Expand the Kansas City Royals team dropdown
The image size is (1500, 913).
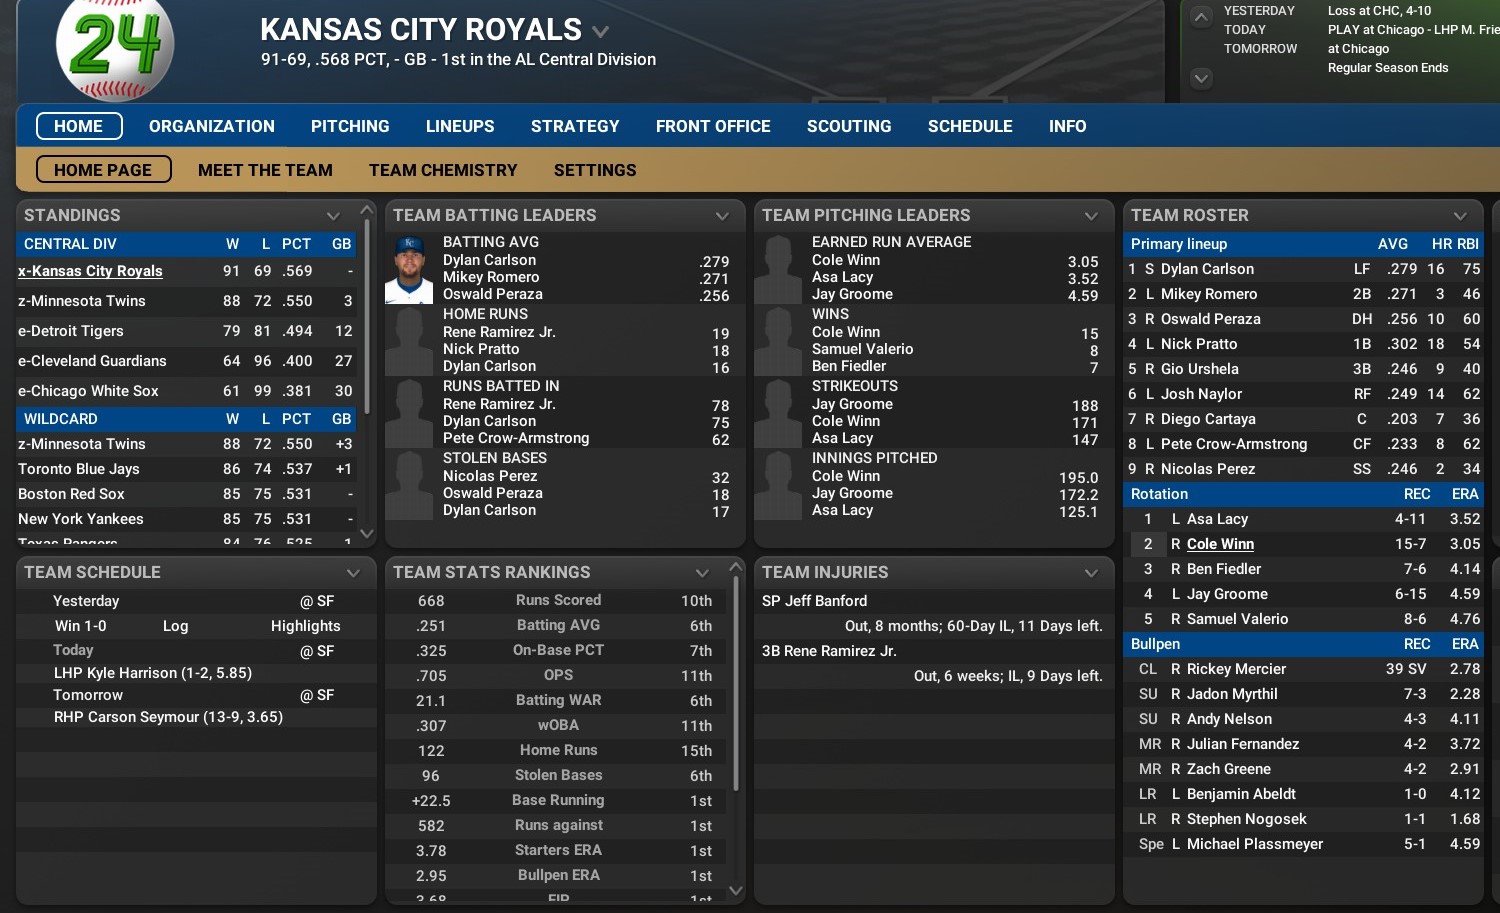[600, 32]
